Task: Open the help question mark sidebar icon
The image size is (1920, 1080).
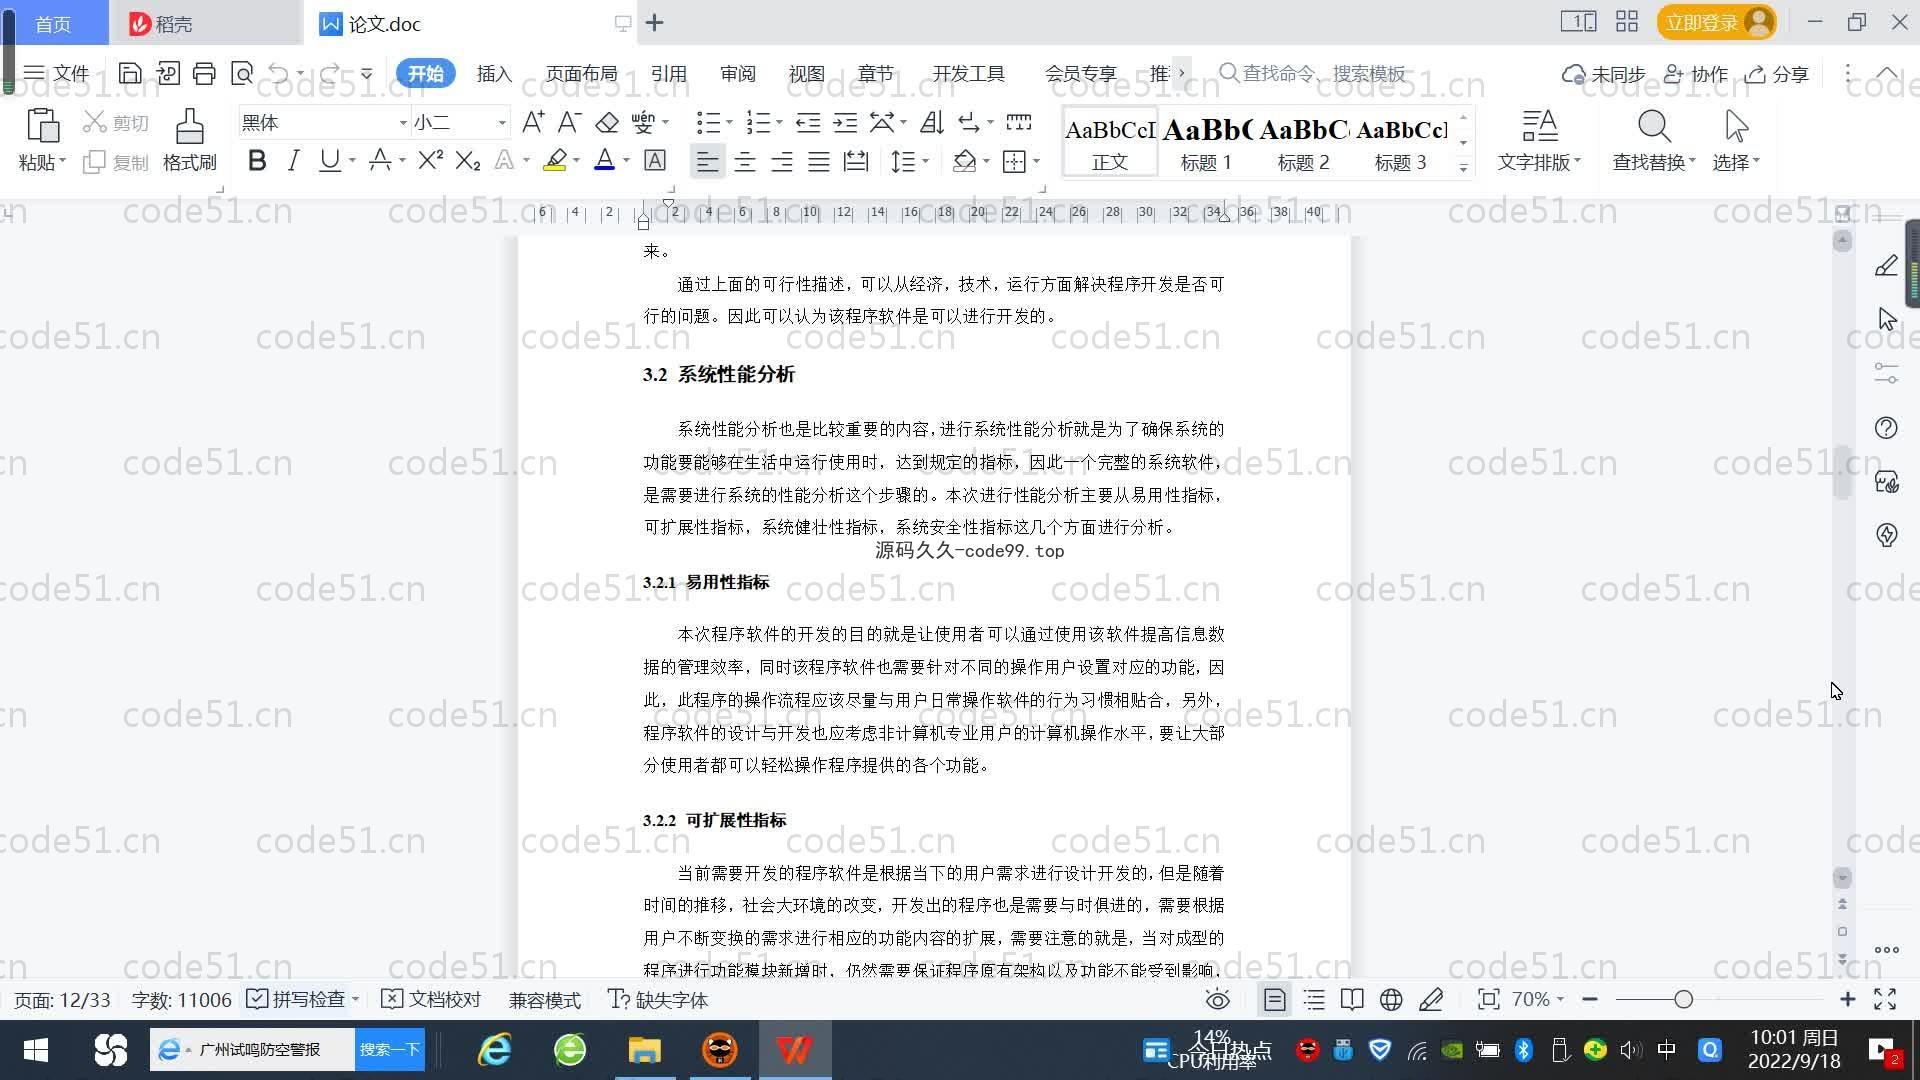Action: (1886, 428)
